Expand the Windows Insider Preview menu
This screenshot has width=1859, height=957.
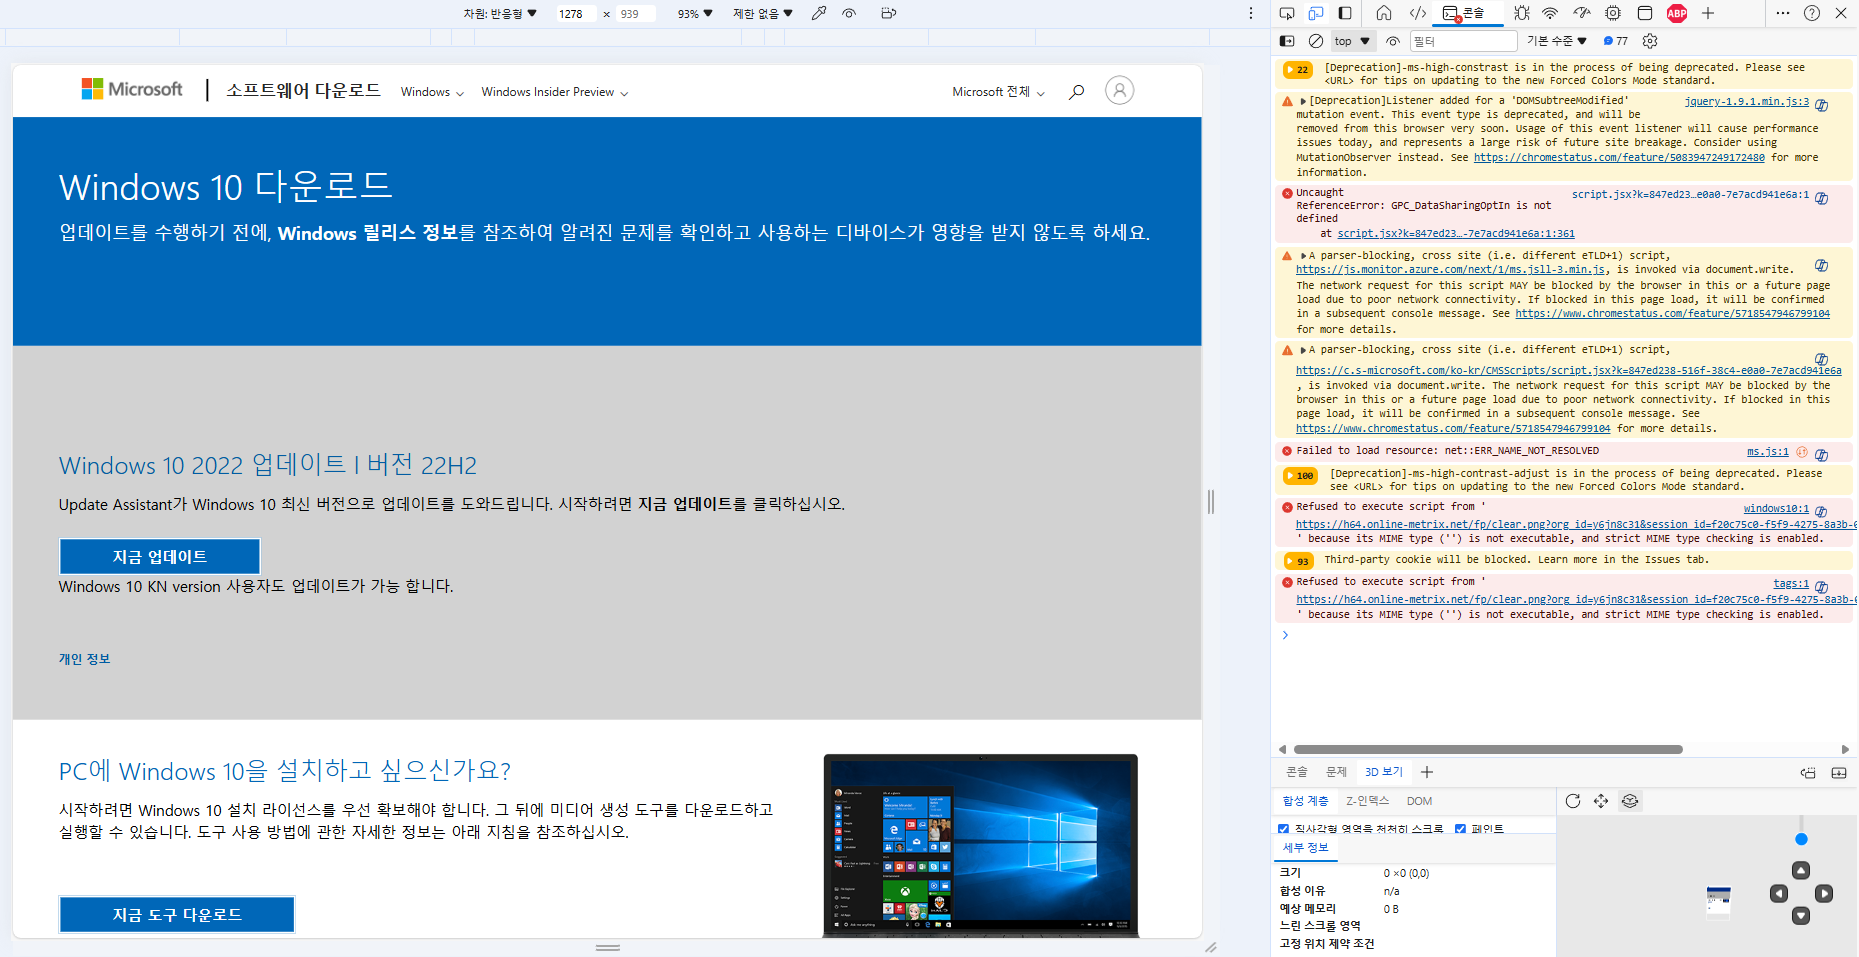tap(555, 92)
